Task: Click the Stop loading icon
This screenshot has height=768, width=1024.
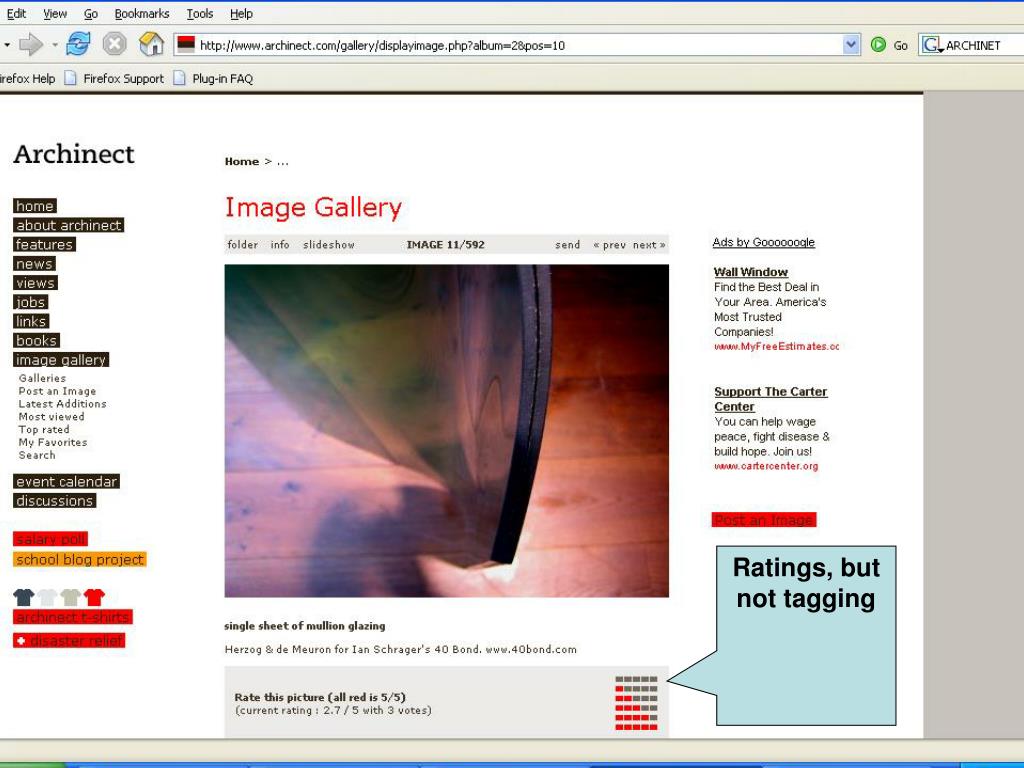Action: click(x=114, y=44)
